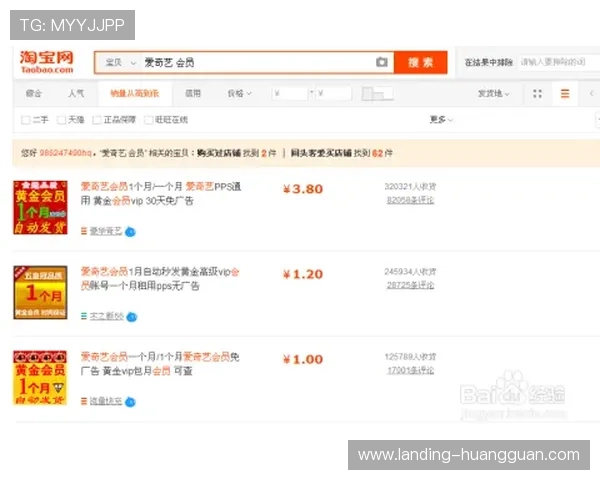Screen dimensions: 600x480
Task: Select the 综合 sort tab
Action: tap(34, 93)
